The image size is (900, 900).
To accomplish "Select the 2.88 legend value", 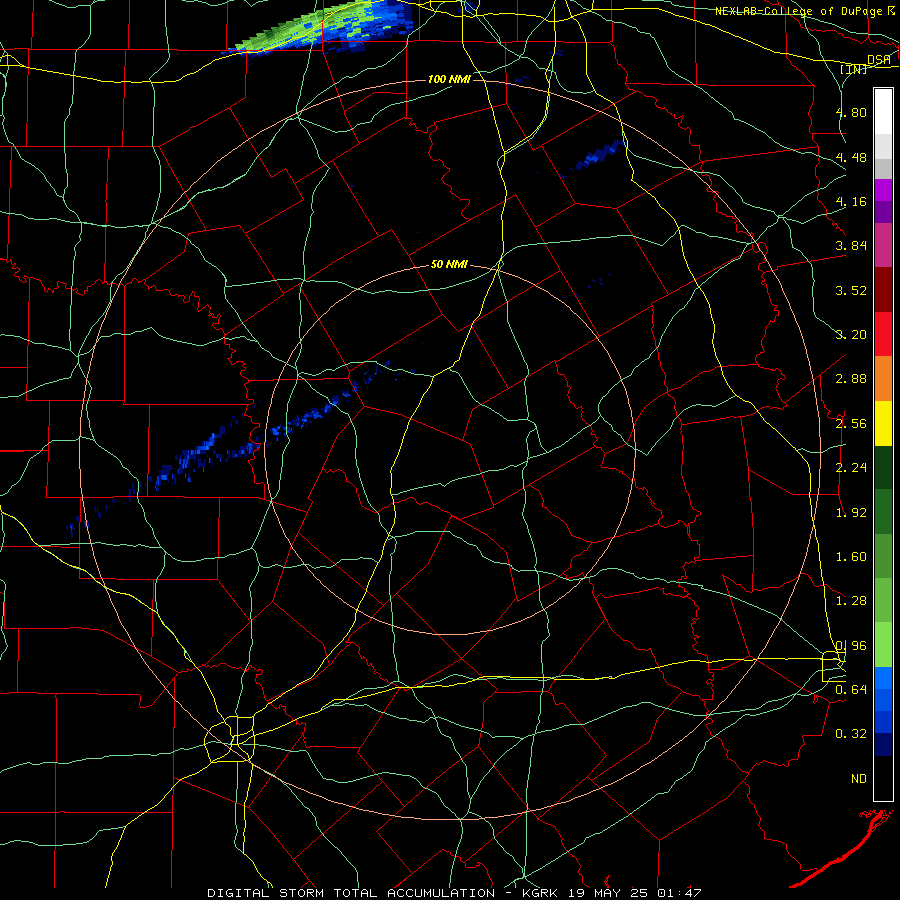I will pyautogui.click(x=851, y=379).
